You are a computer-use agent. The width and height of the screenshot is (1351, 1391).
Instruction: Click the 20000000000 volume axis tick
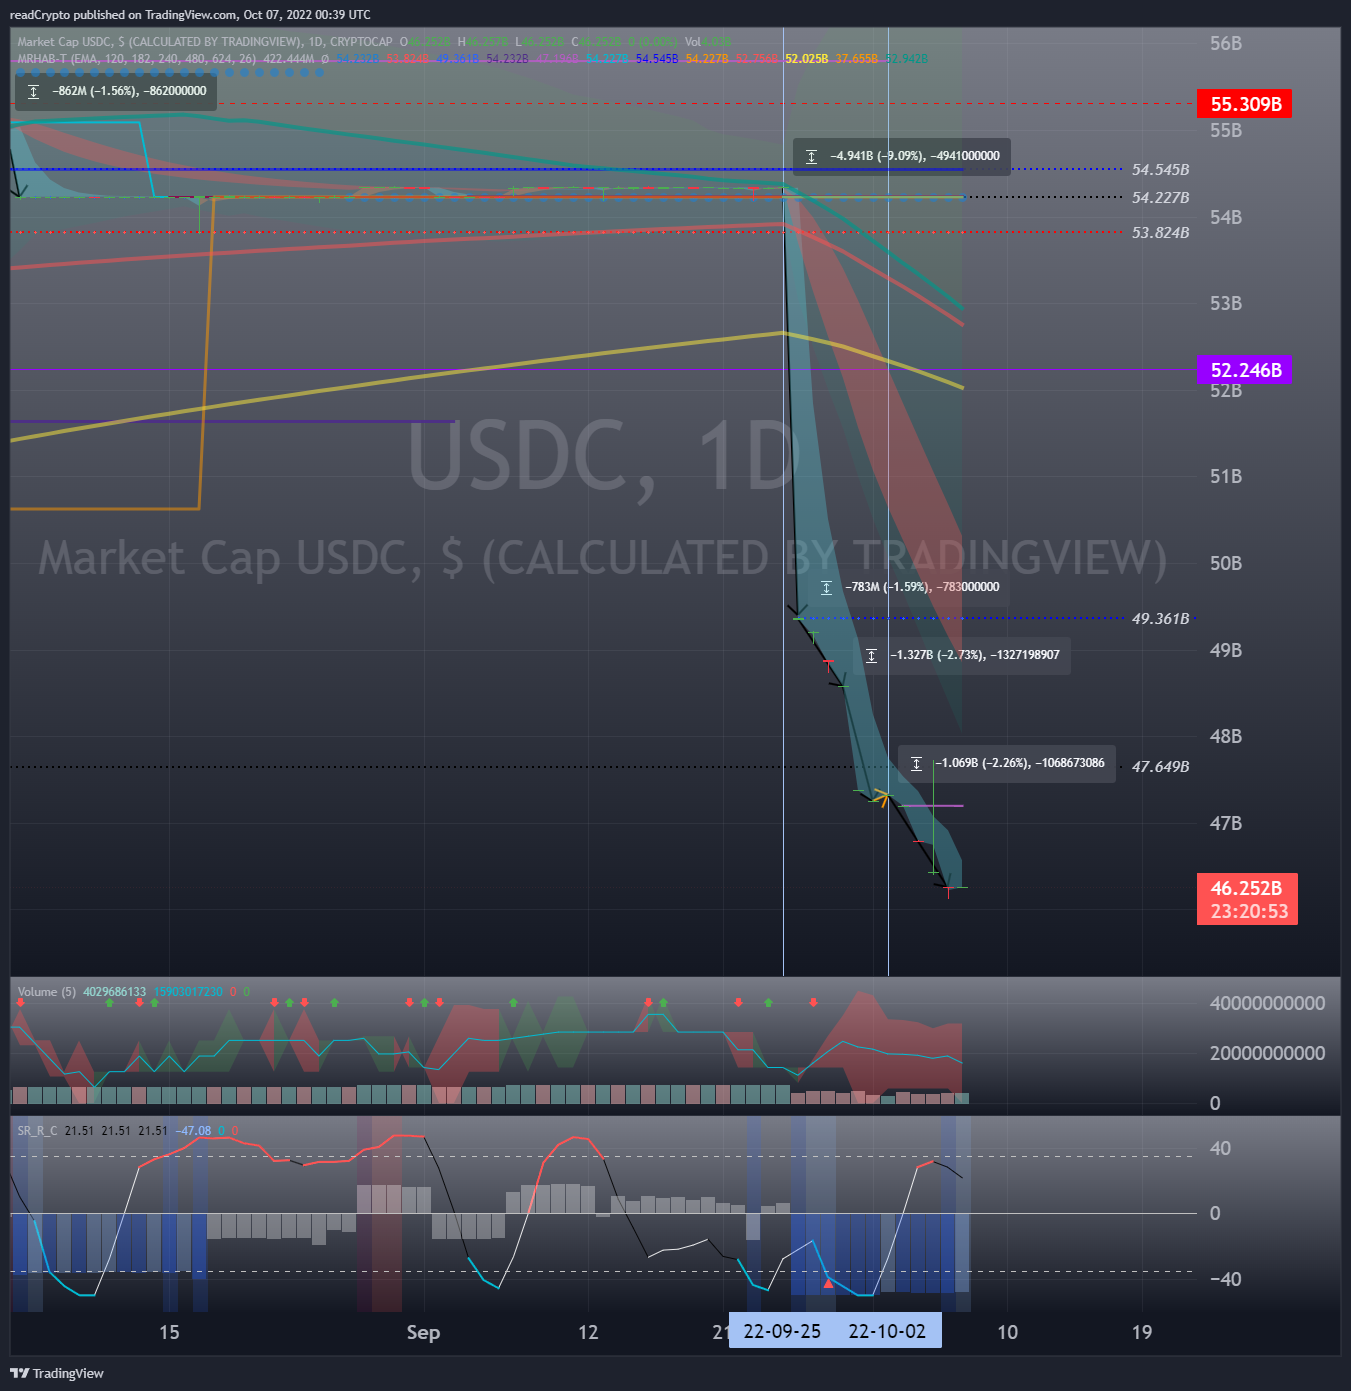1267,1053
